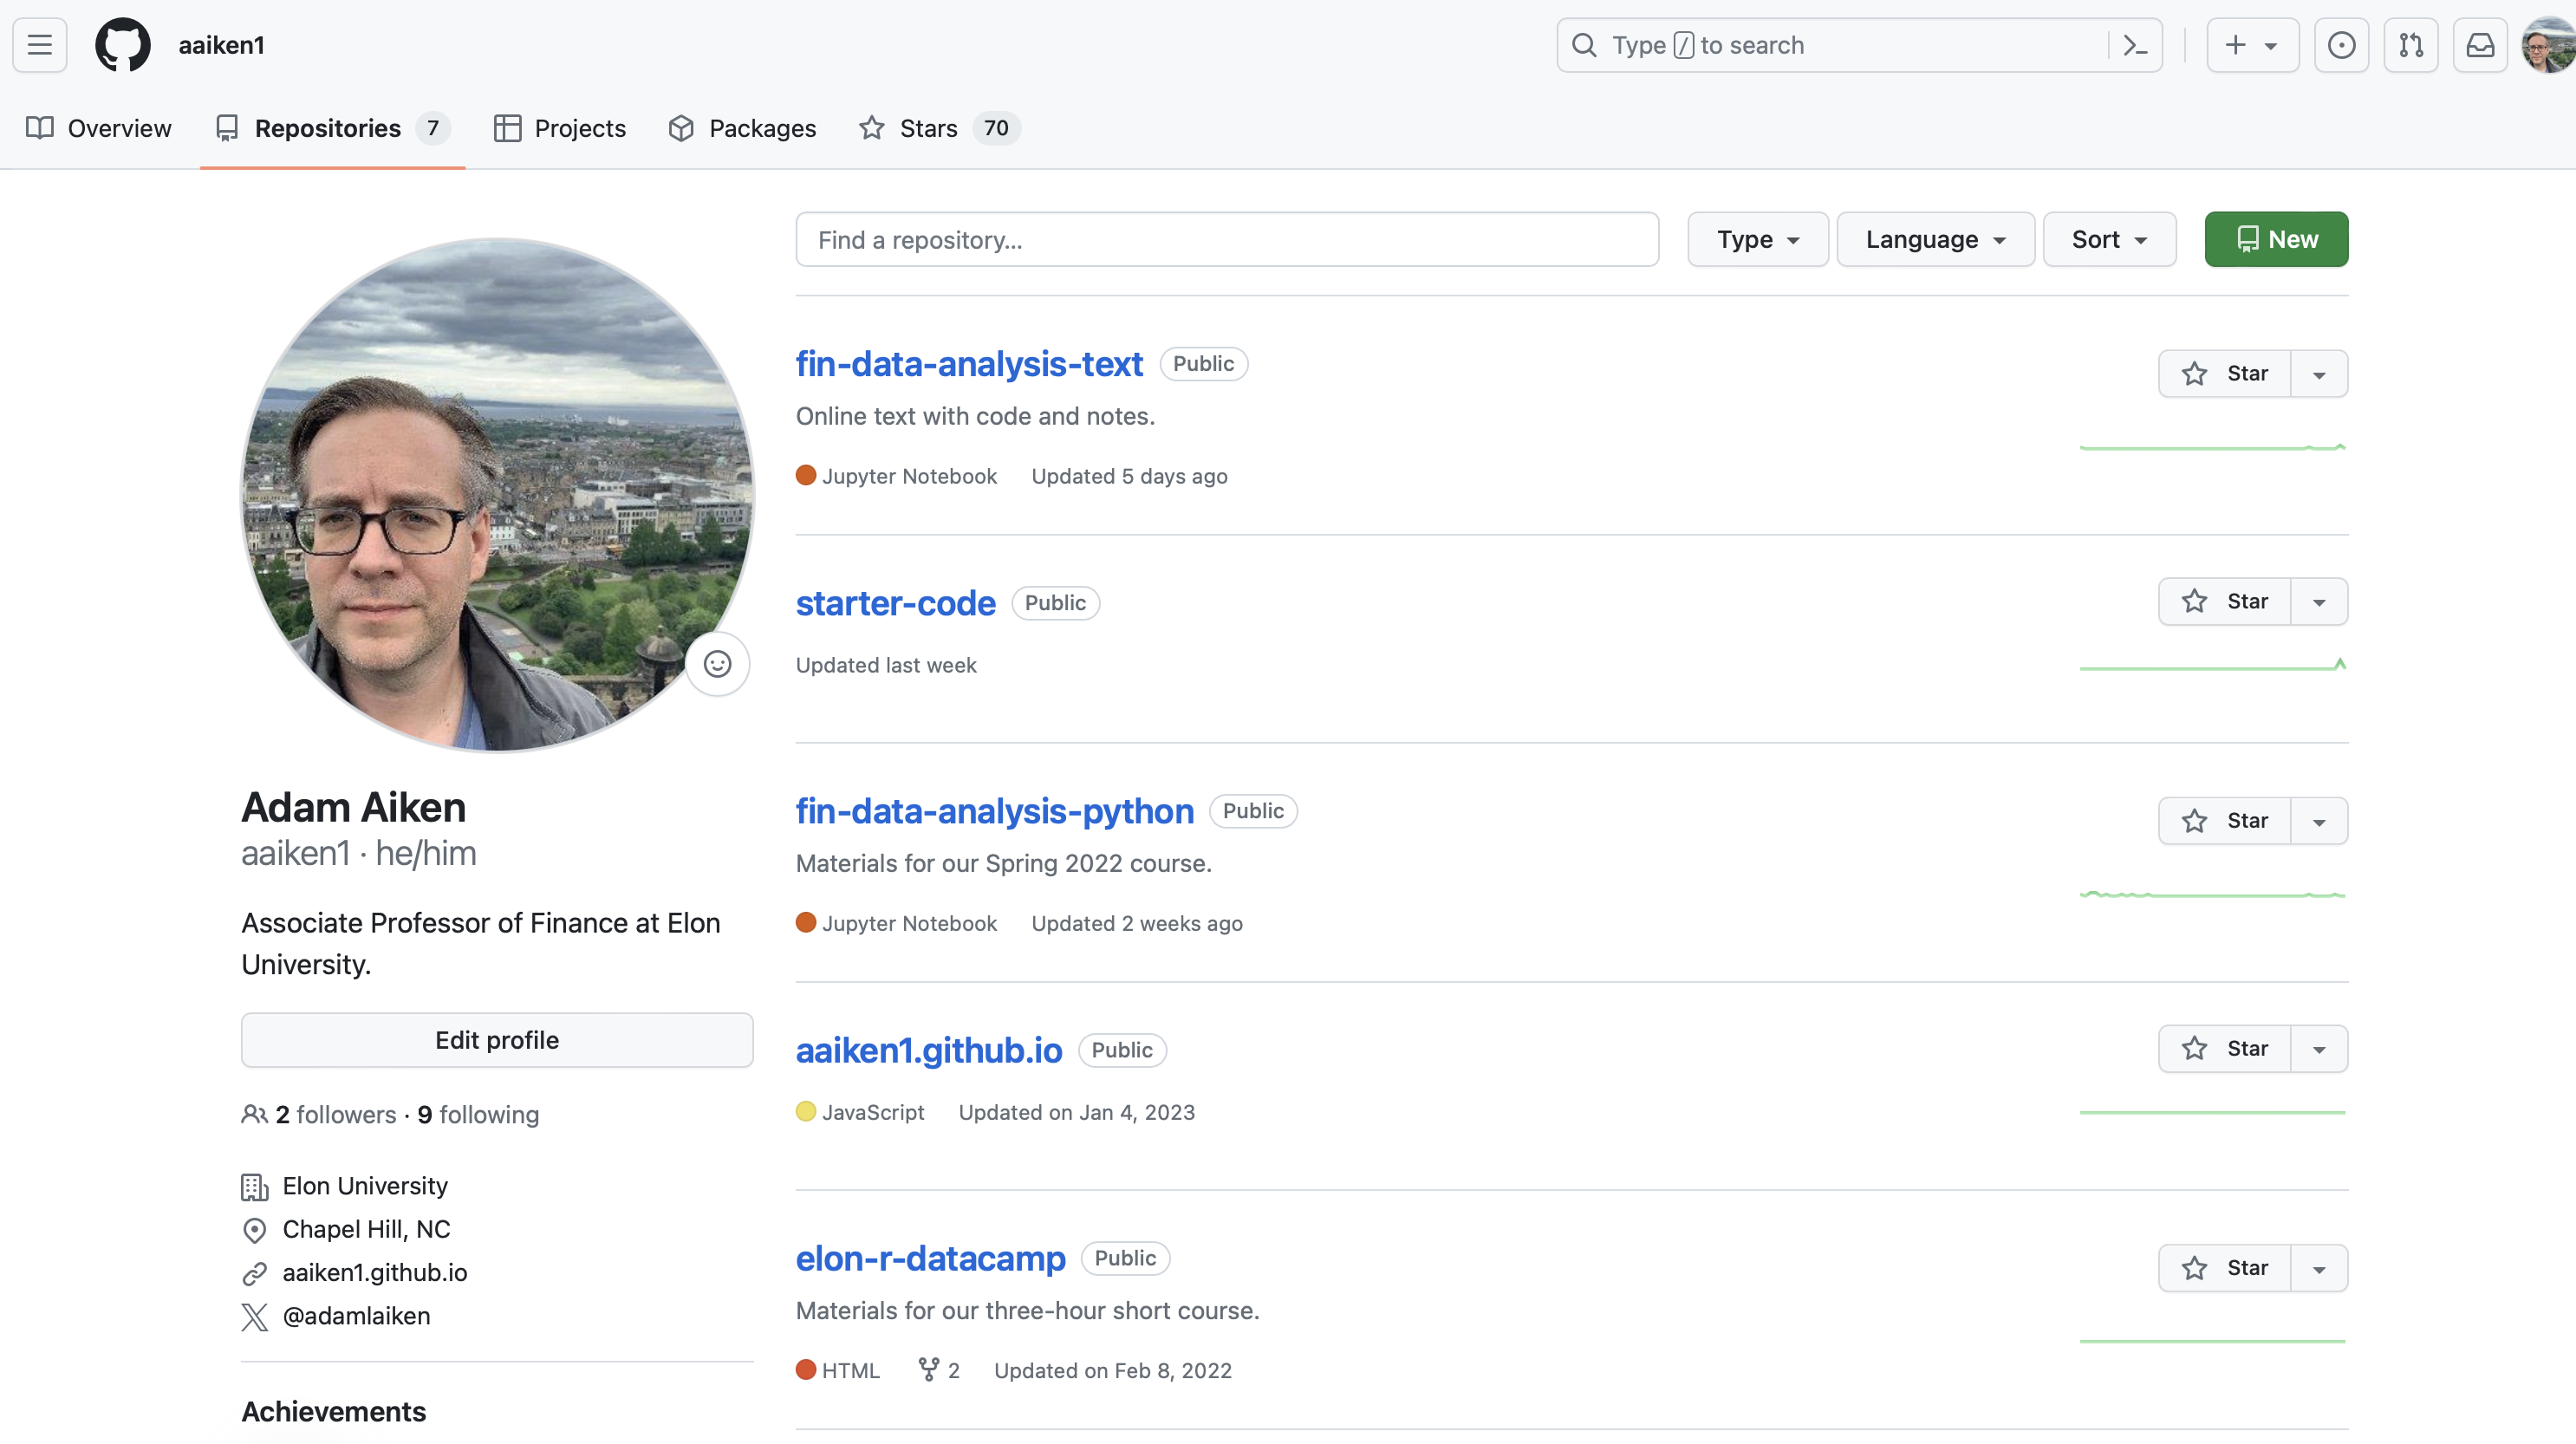Click the fork count on elon-r-datacamp
Image resolution: width=2576 pixels, height=1444 pixels.
[x=939, y=1370]
